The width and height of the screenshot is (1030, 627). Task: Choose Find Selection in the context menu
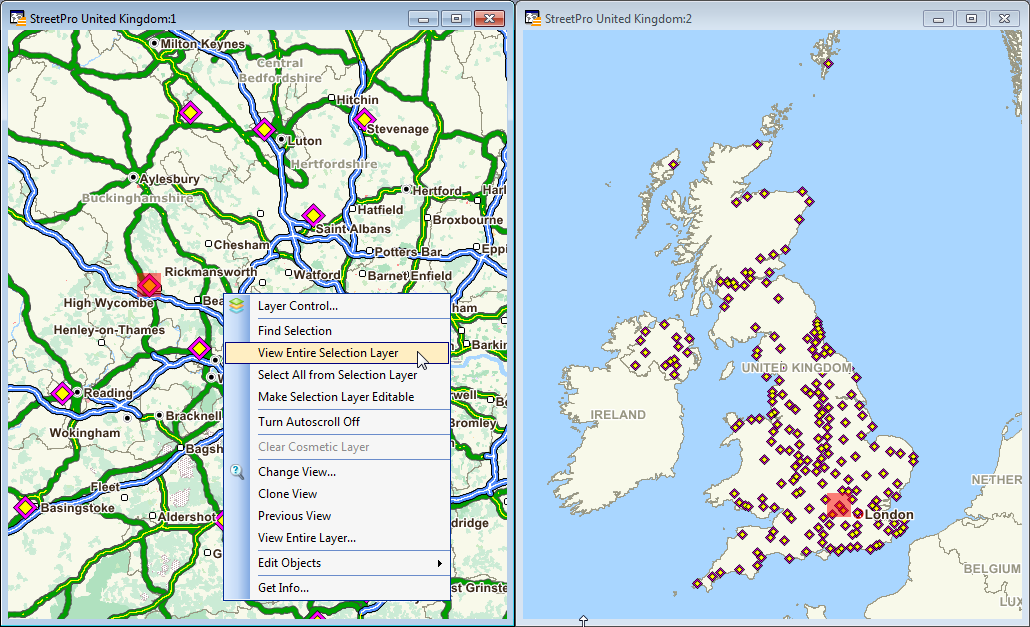(x=337, y=331)
